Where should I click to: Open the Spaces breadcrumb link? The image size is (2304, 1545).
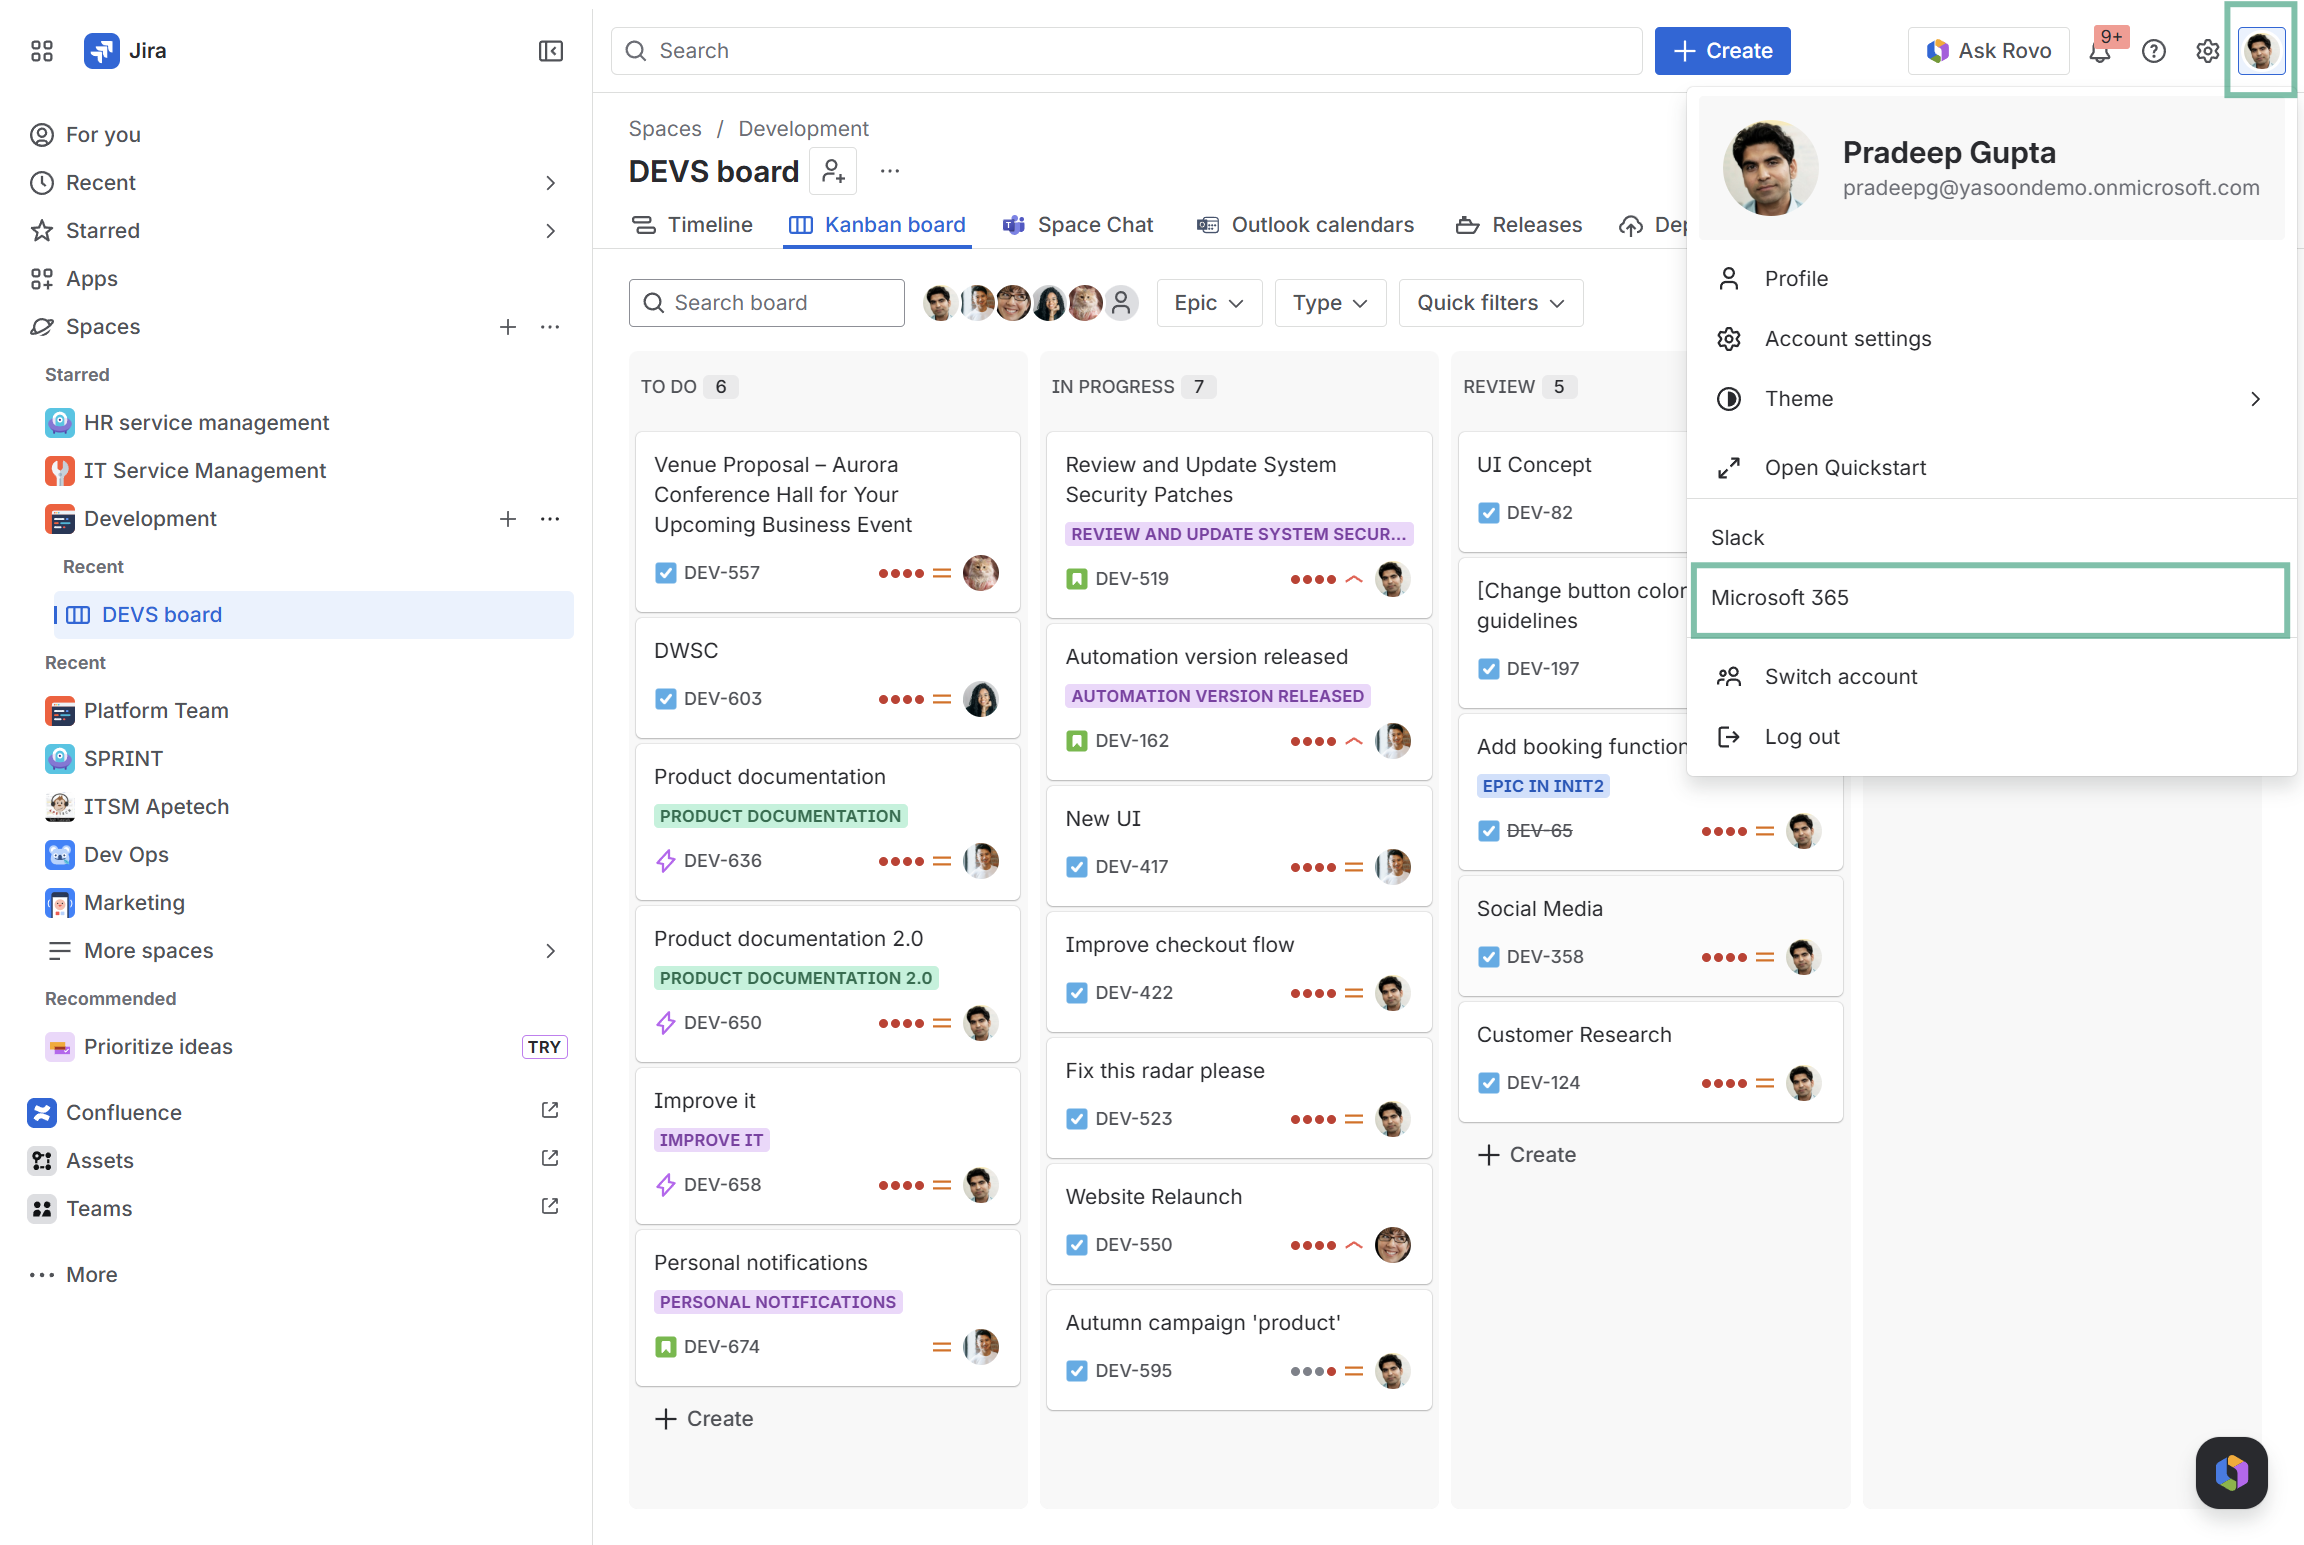click(665, 129)
